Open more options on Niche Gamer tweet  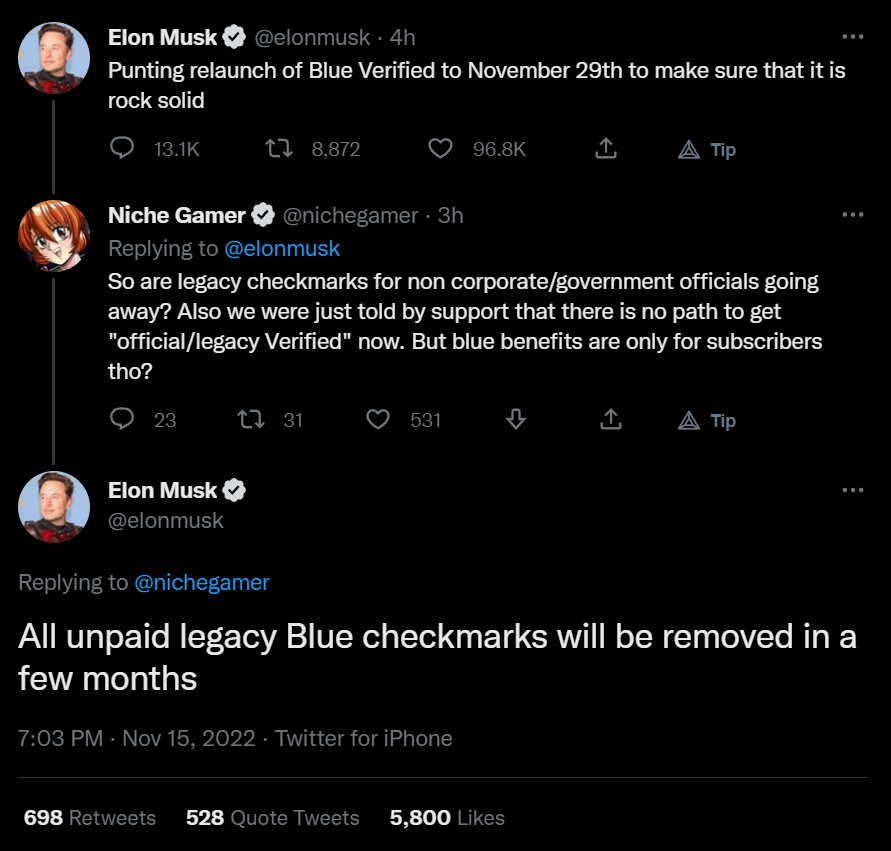tap(852, 215)
